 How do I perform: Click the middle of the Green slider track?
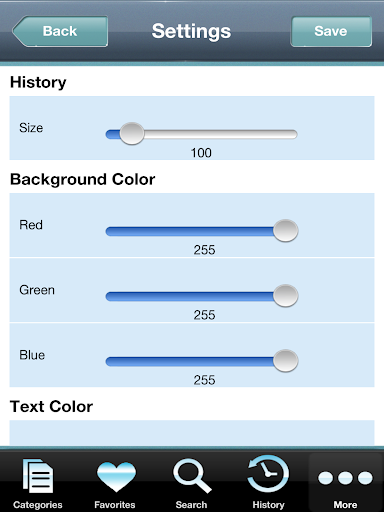[x=201, y=296]
